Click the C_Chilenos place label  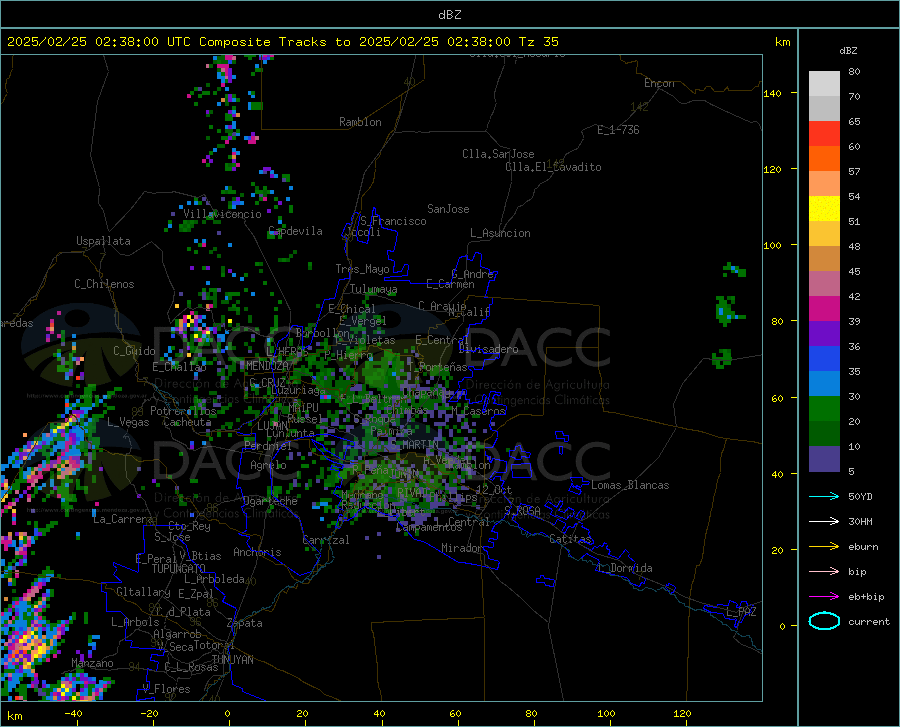[x=104, y=284]
